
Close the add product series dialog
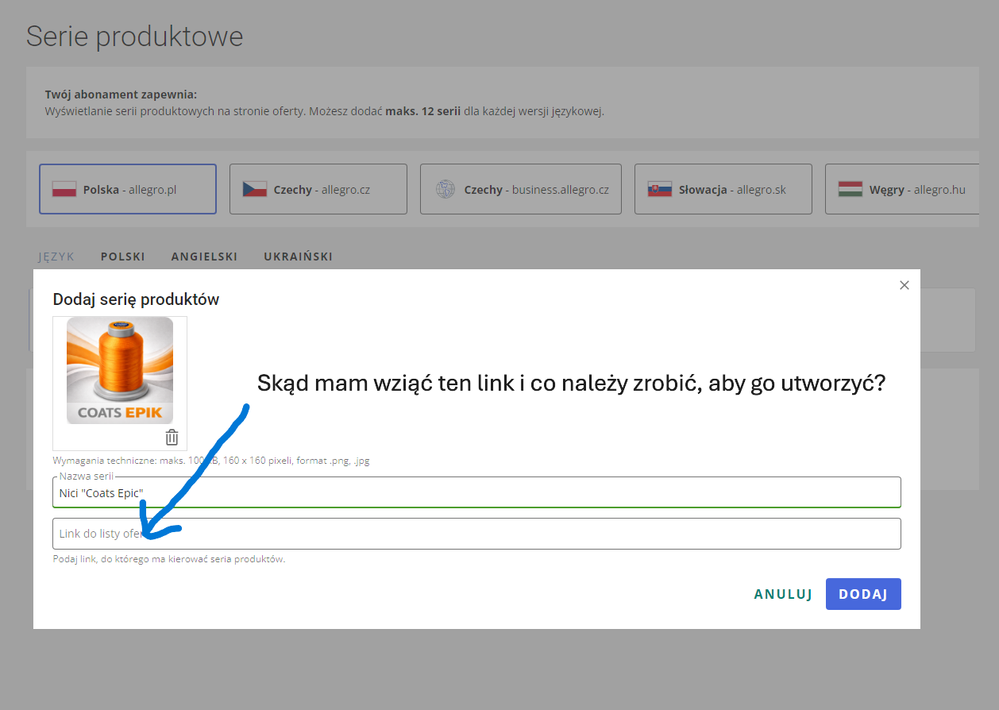[x=904, y=285]
